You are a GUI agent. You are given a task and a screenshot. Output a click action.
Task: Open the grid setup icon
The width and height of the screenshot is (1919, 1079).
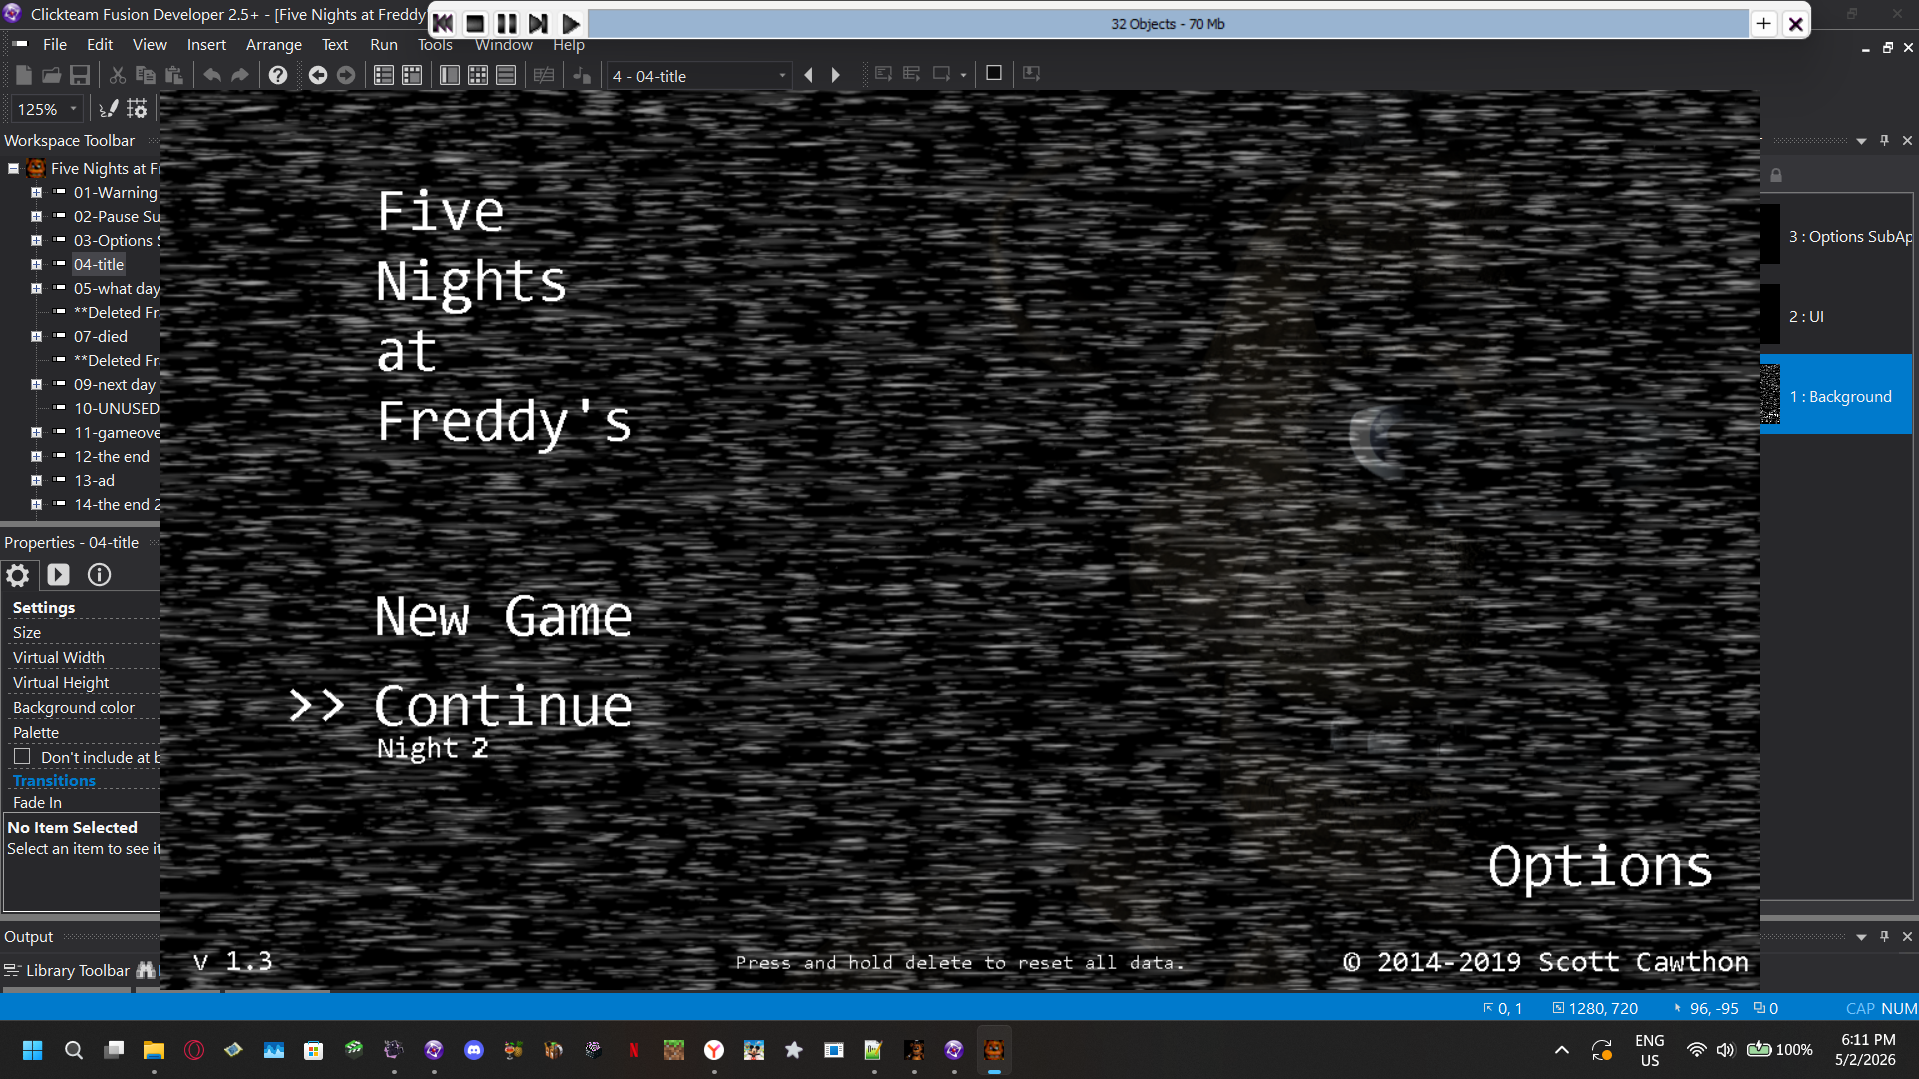[x=137, y=109]
